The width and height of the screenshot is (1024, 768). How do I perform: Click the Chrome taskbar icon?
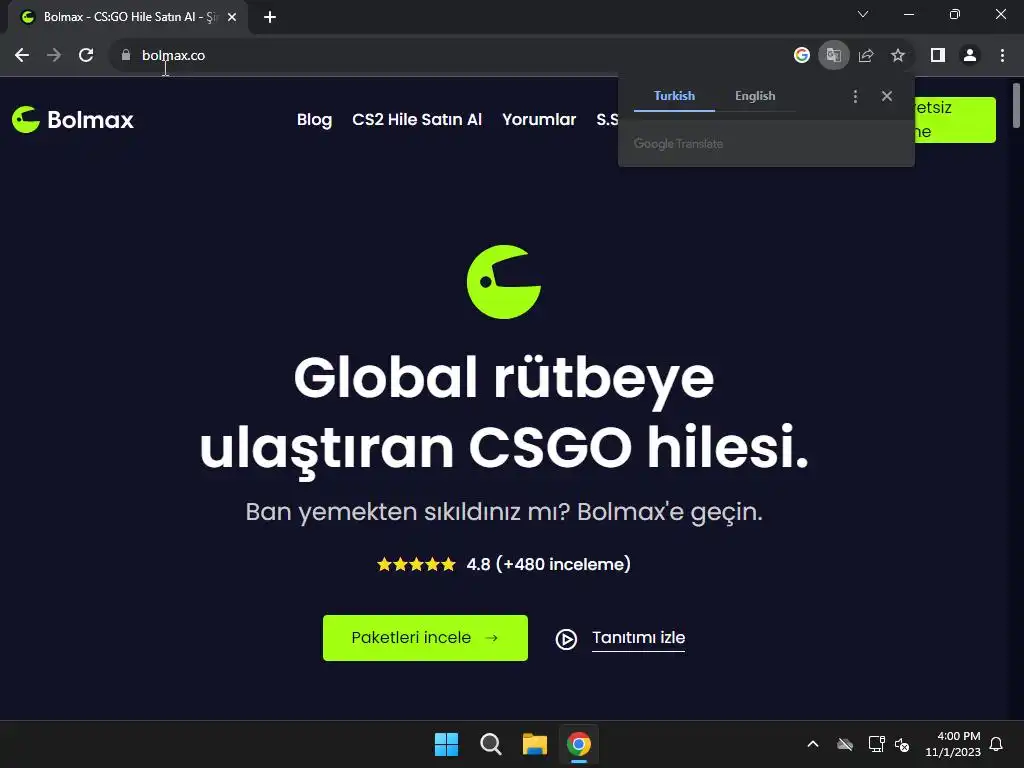(x=579, y=744)
